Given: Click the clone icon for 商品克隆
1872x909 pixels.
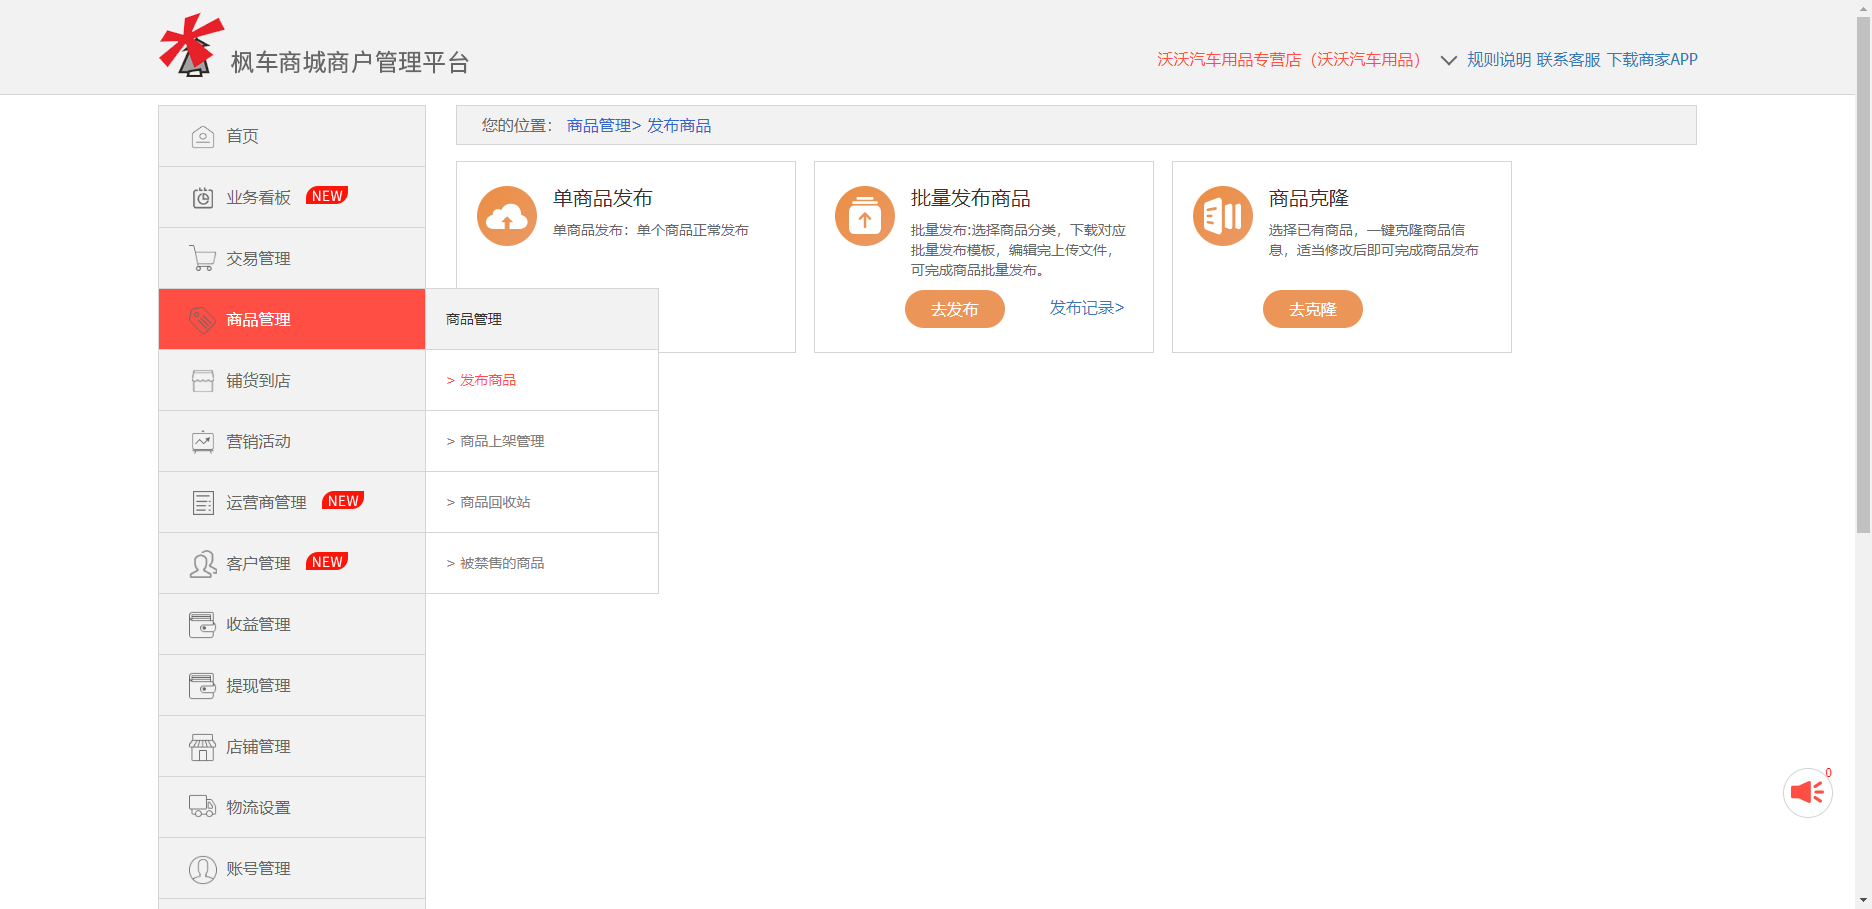Looking at the screenshot, I should [1223, 216].
